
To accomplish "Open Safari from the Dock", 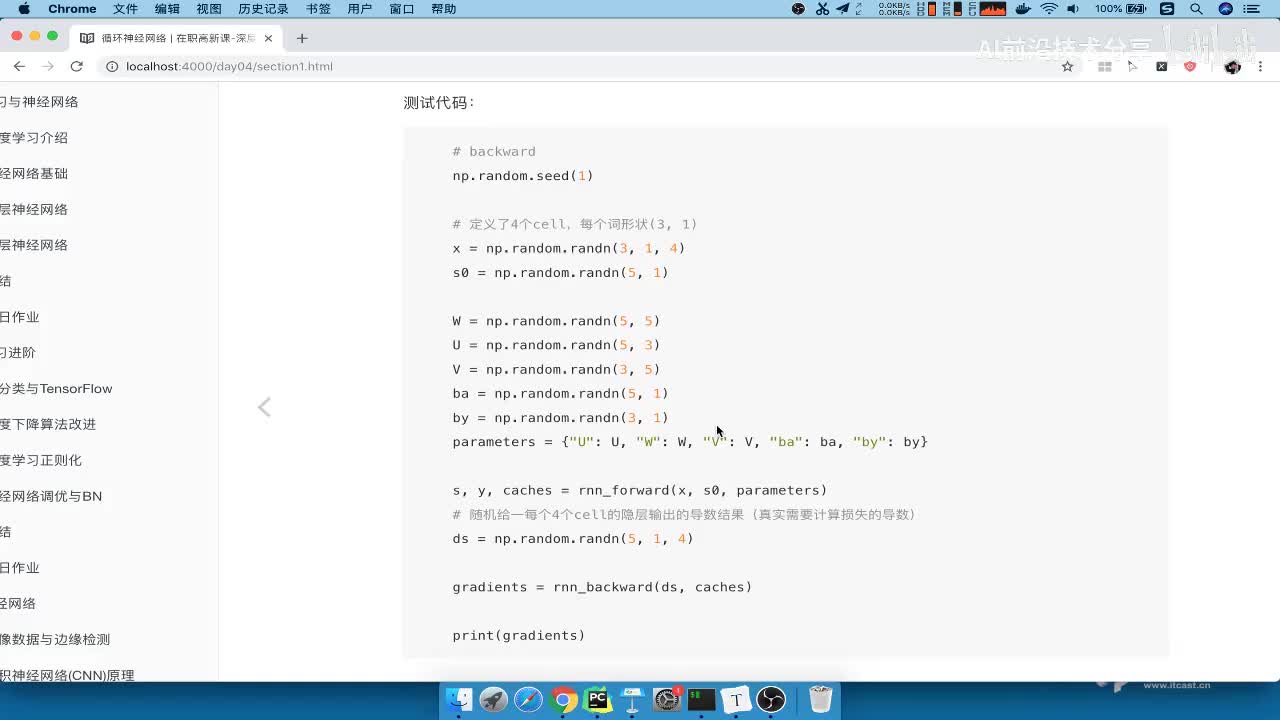I will click(528, 699).
